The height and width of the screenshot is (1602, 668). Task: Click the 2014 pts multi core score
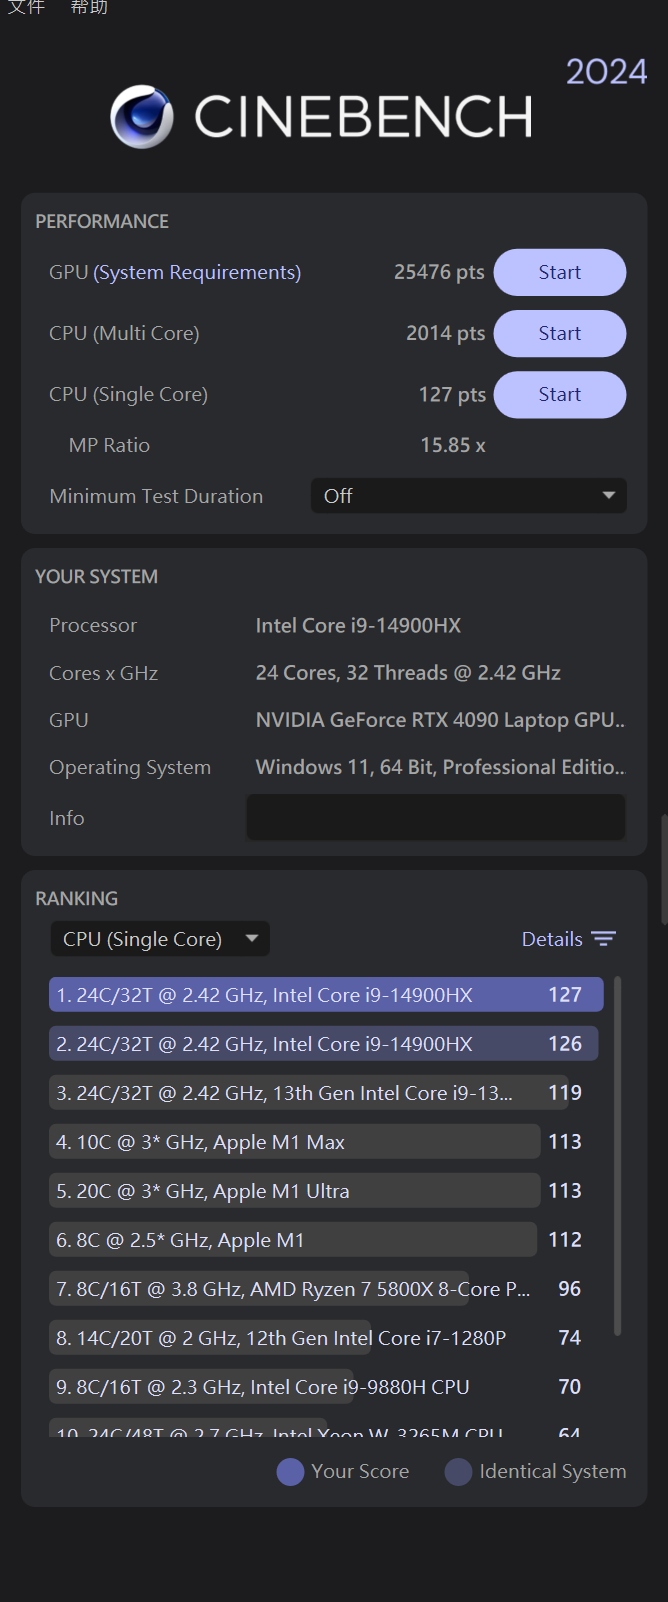445,333
